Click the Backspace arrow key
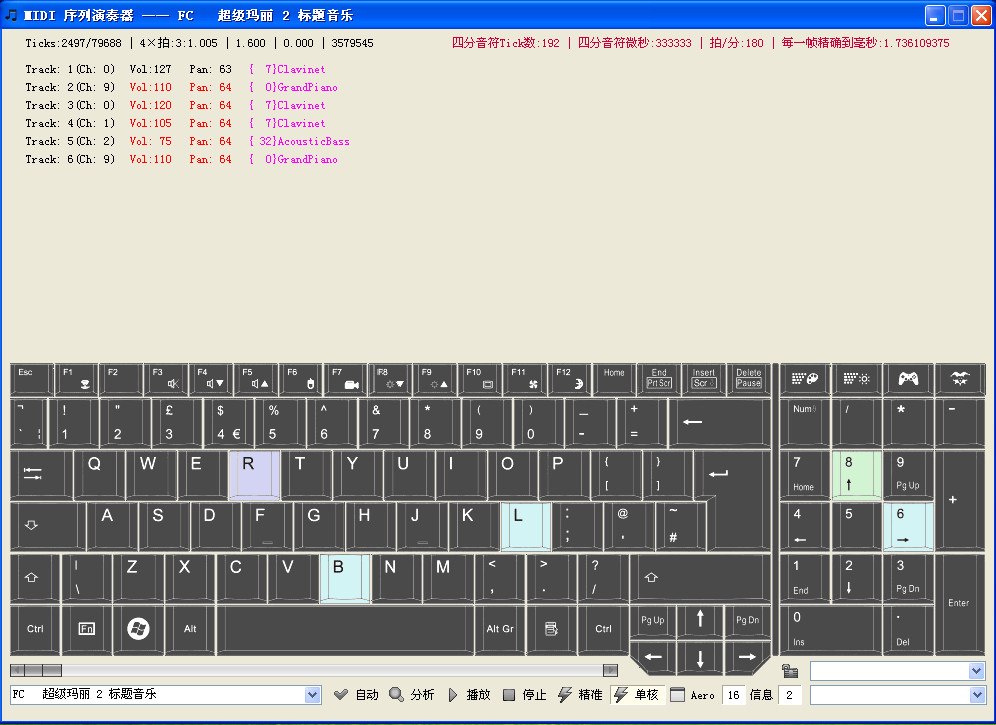996x725 pixels. [x=719, y=422]
